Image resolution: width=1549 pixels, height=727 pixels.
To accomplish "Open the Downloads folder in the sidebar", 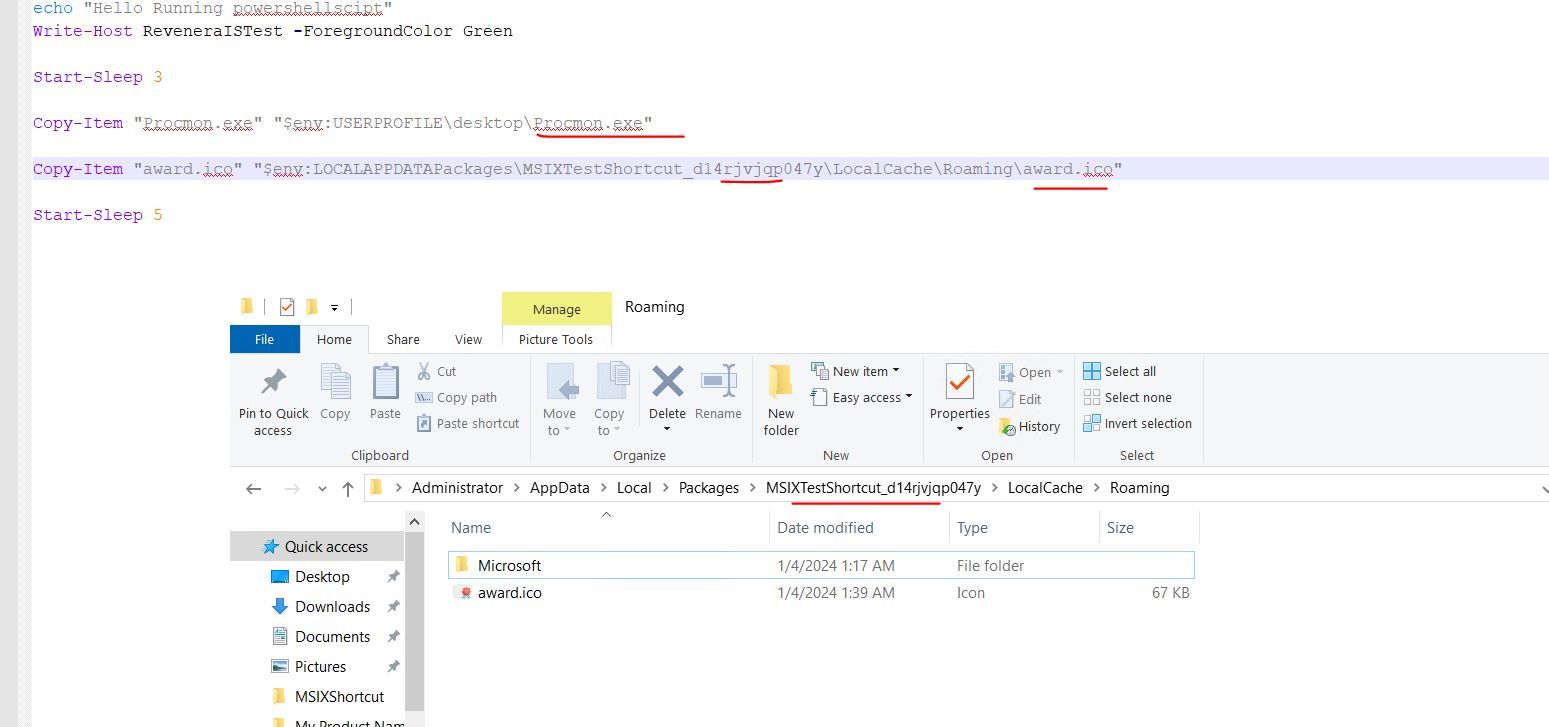I will pos(333,606).
